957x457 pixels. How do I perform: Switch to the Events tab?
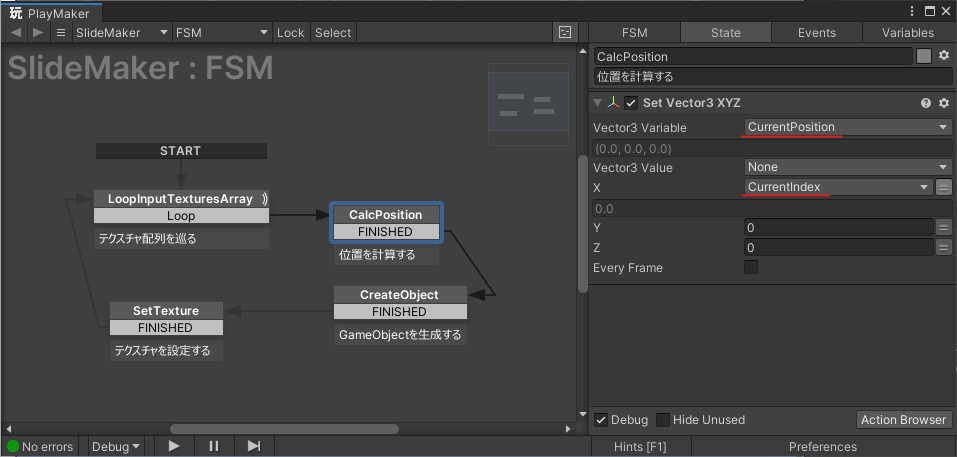[x=817, y=32]
